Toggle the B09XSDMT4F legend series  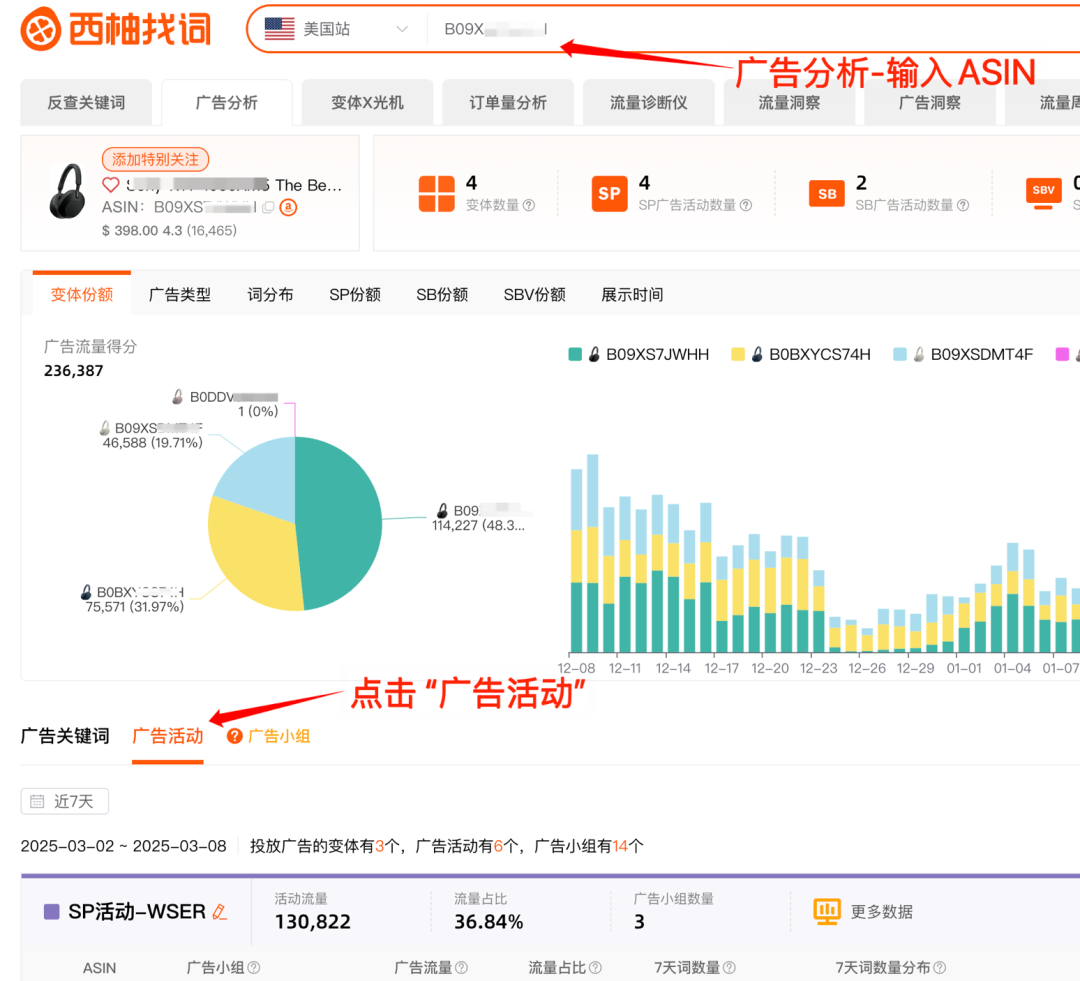963,354
